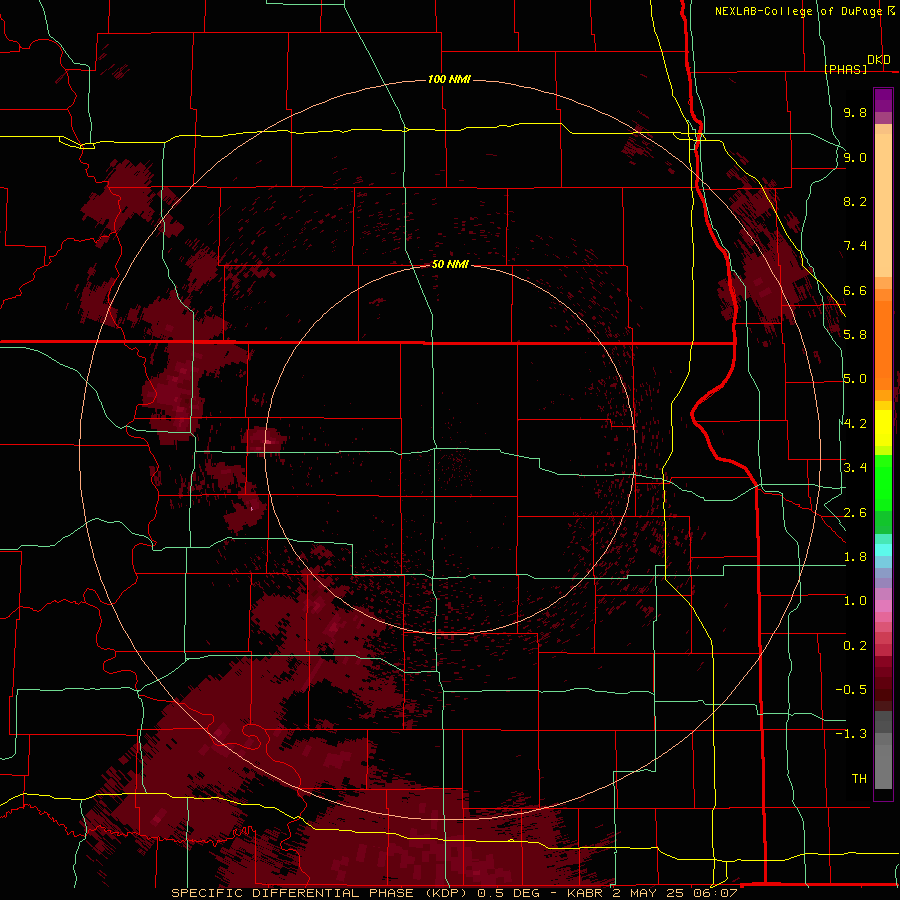The image size is (900, 900).
Task: Click the bright green segment of color bar
Action: tap(883, 482)
